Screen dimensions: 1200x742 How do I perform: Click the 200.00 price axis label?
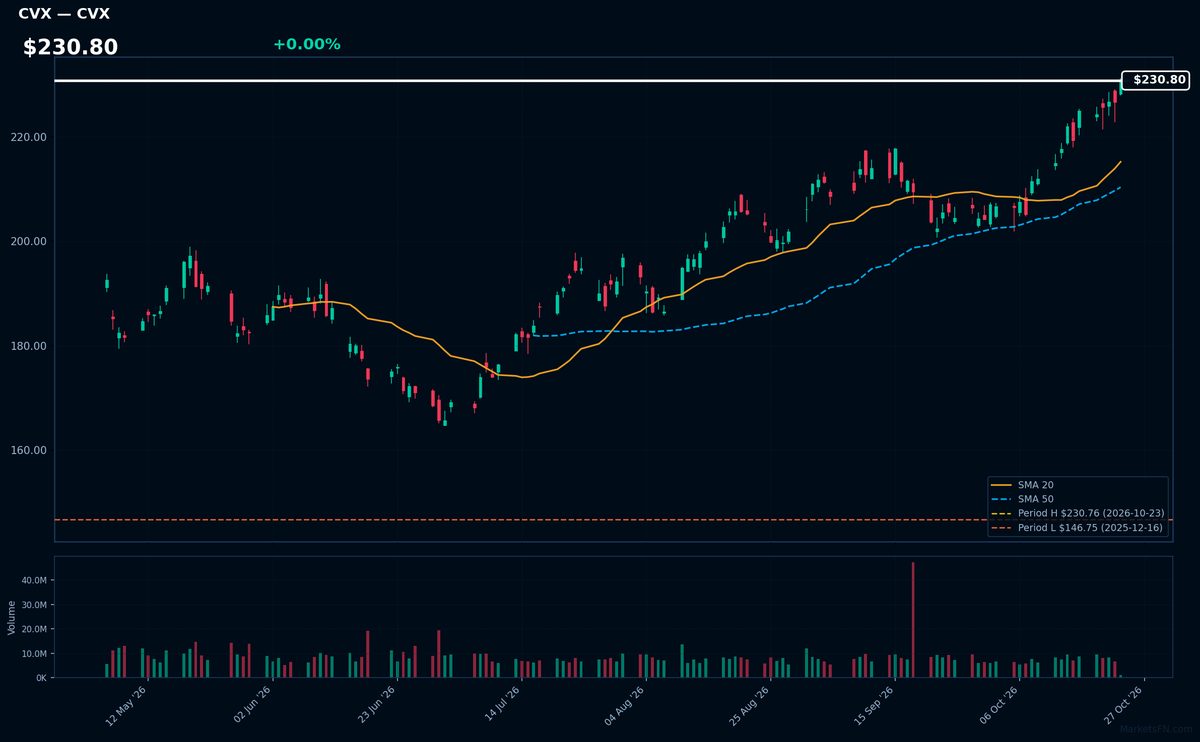31,242
